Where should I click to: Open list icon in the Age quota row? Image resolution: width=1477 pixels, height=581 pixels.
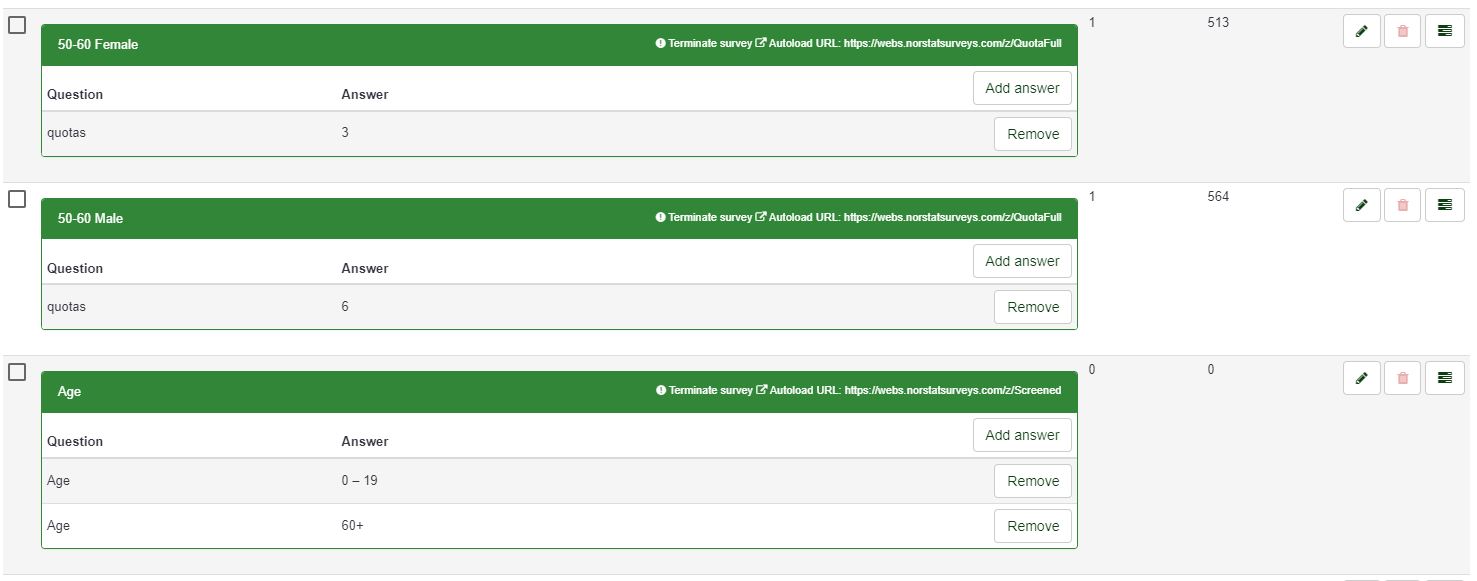point(1444,378)
